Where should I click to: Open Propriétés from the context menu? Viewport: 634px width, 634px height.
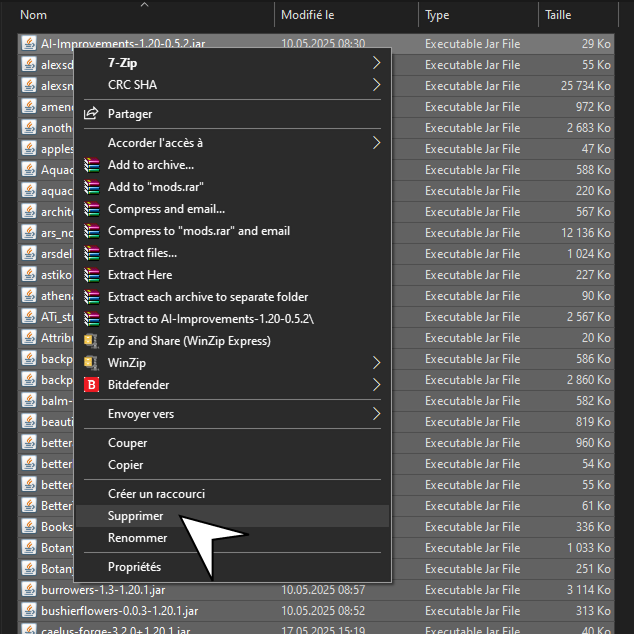pos(135,567)
